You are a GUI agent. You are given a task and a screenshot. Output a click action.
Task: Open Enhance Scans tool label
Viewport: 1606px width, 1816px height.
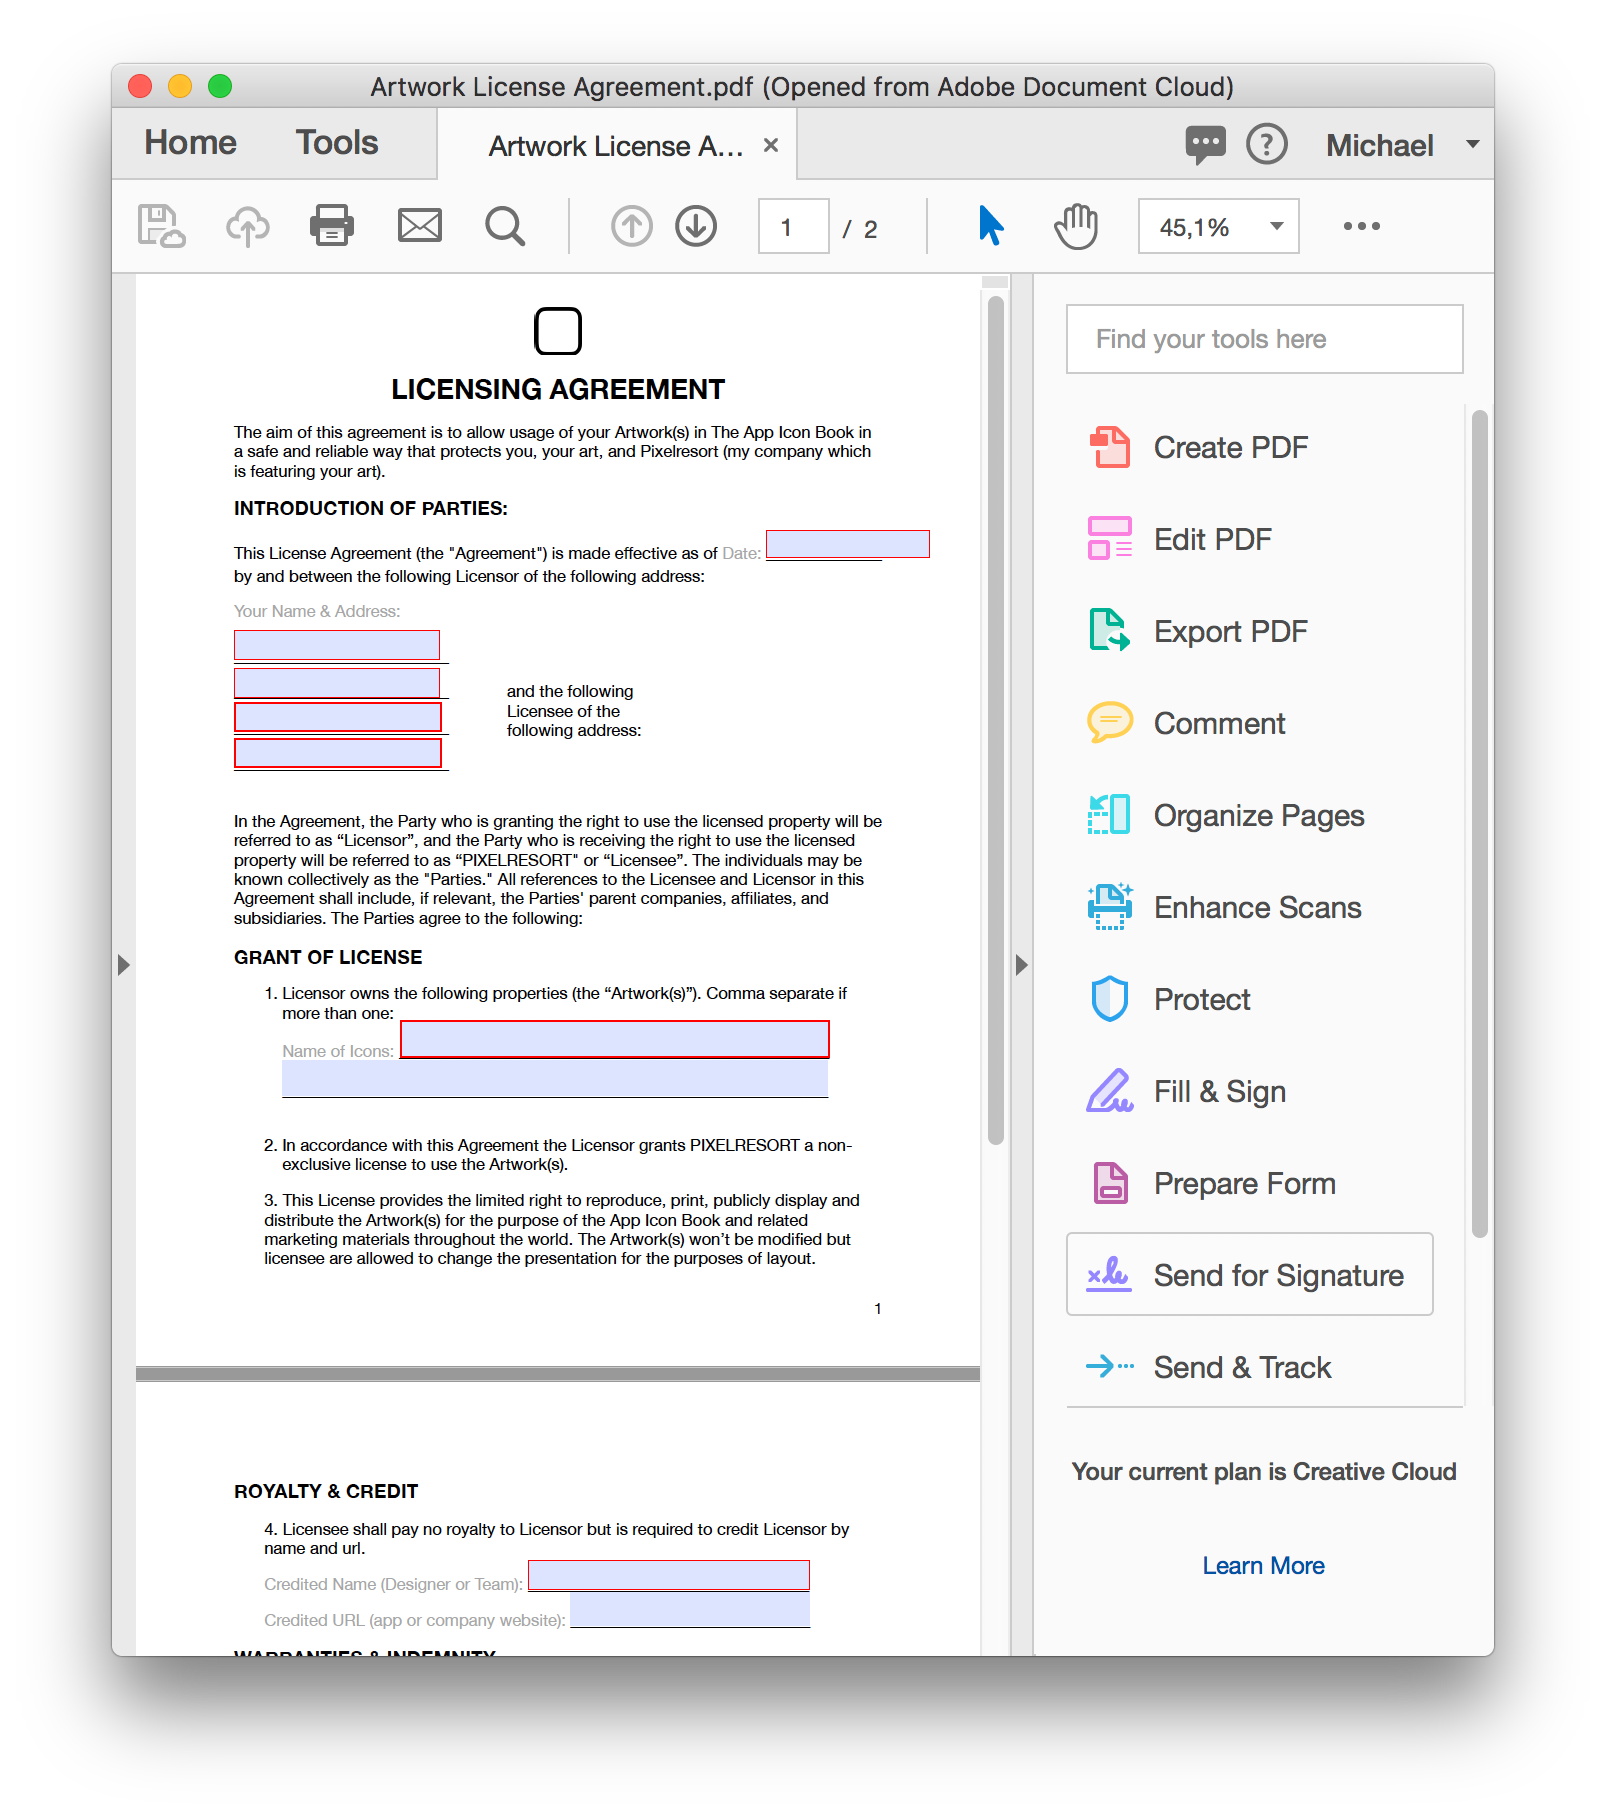[1257, 907]
